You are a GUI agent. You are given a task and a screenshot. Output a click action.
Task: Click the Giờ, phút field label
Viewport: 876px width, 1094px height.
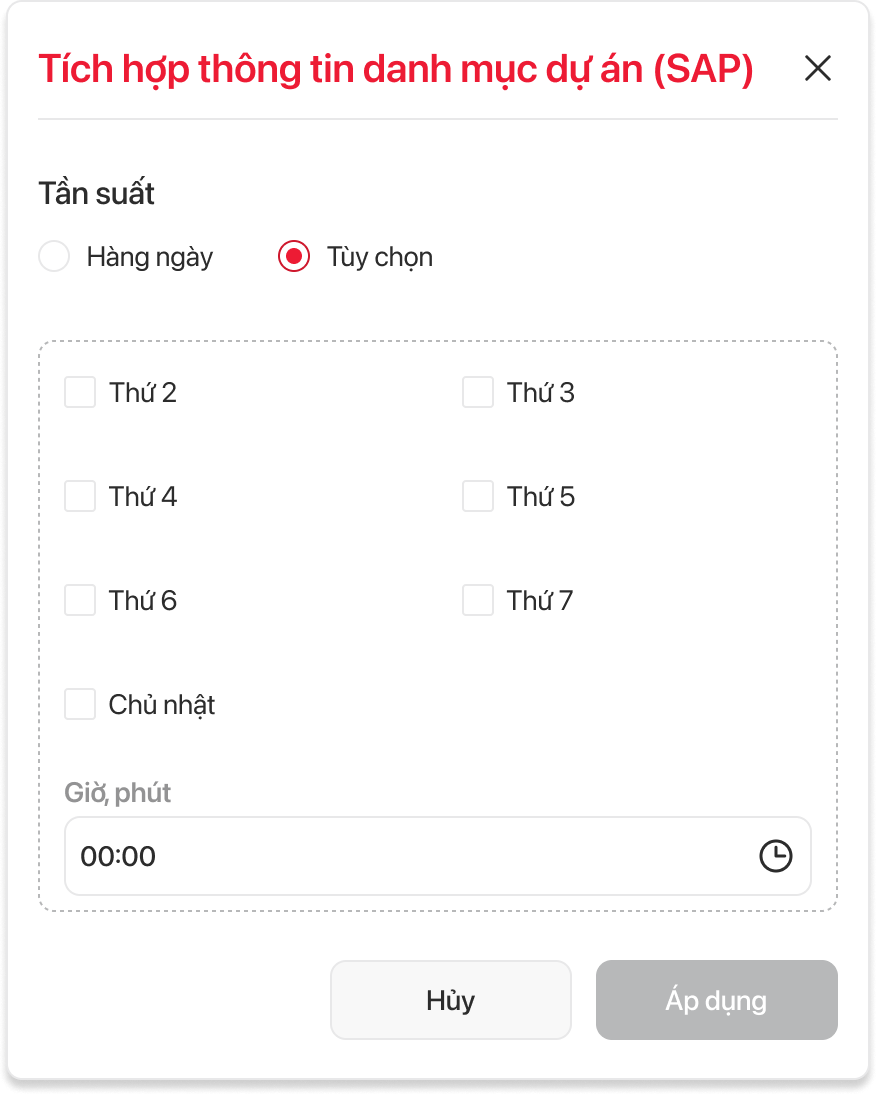[x=118, y=793]
